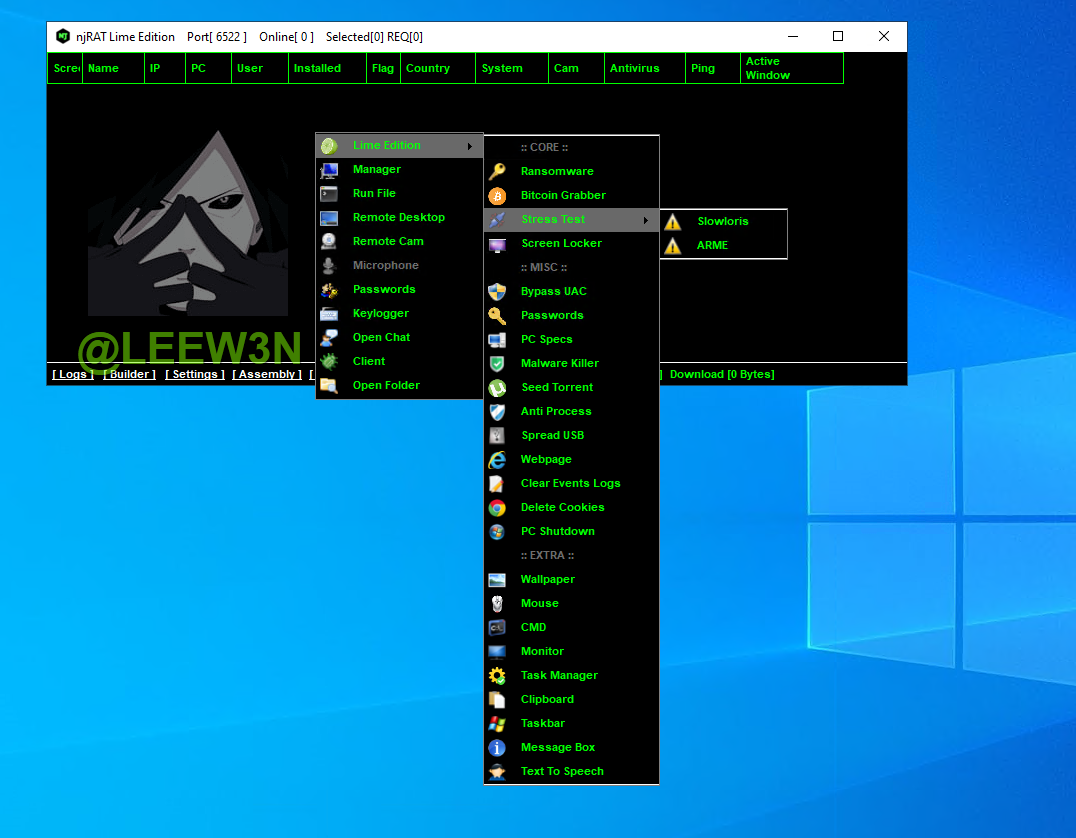The image size is (1076, 838).
Task: Expand the Stress Test submenu arrow
Action: click(646, 220)
